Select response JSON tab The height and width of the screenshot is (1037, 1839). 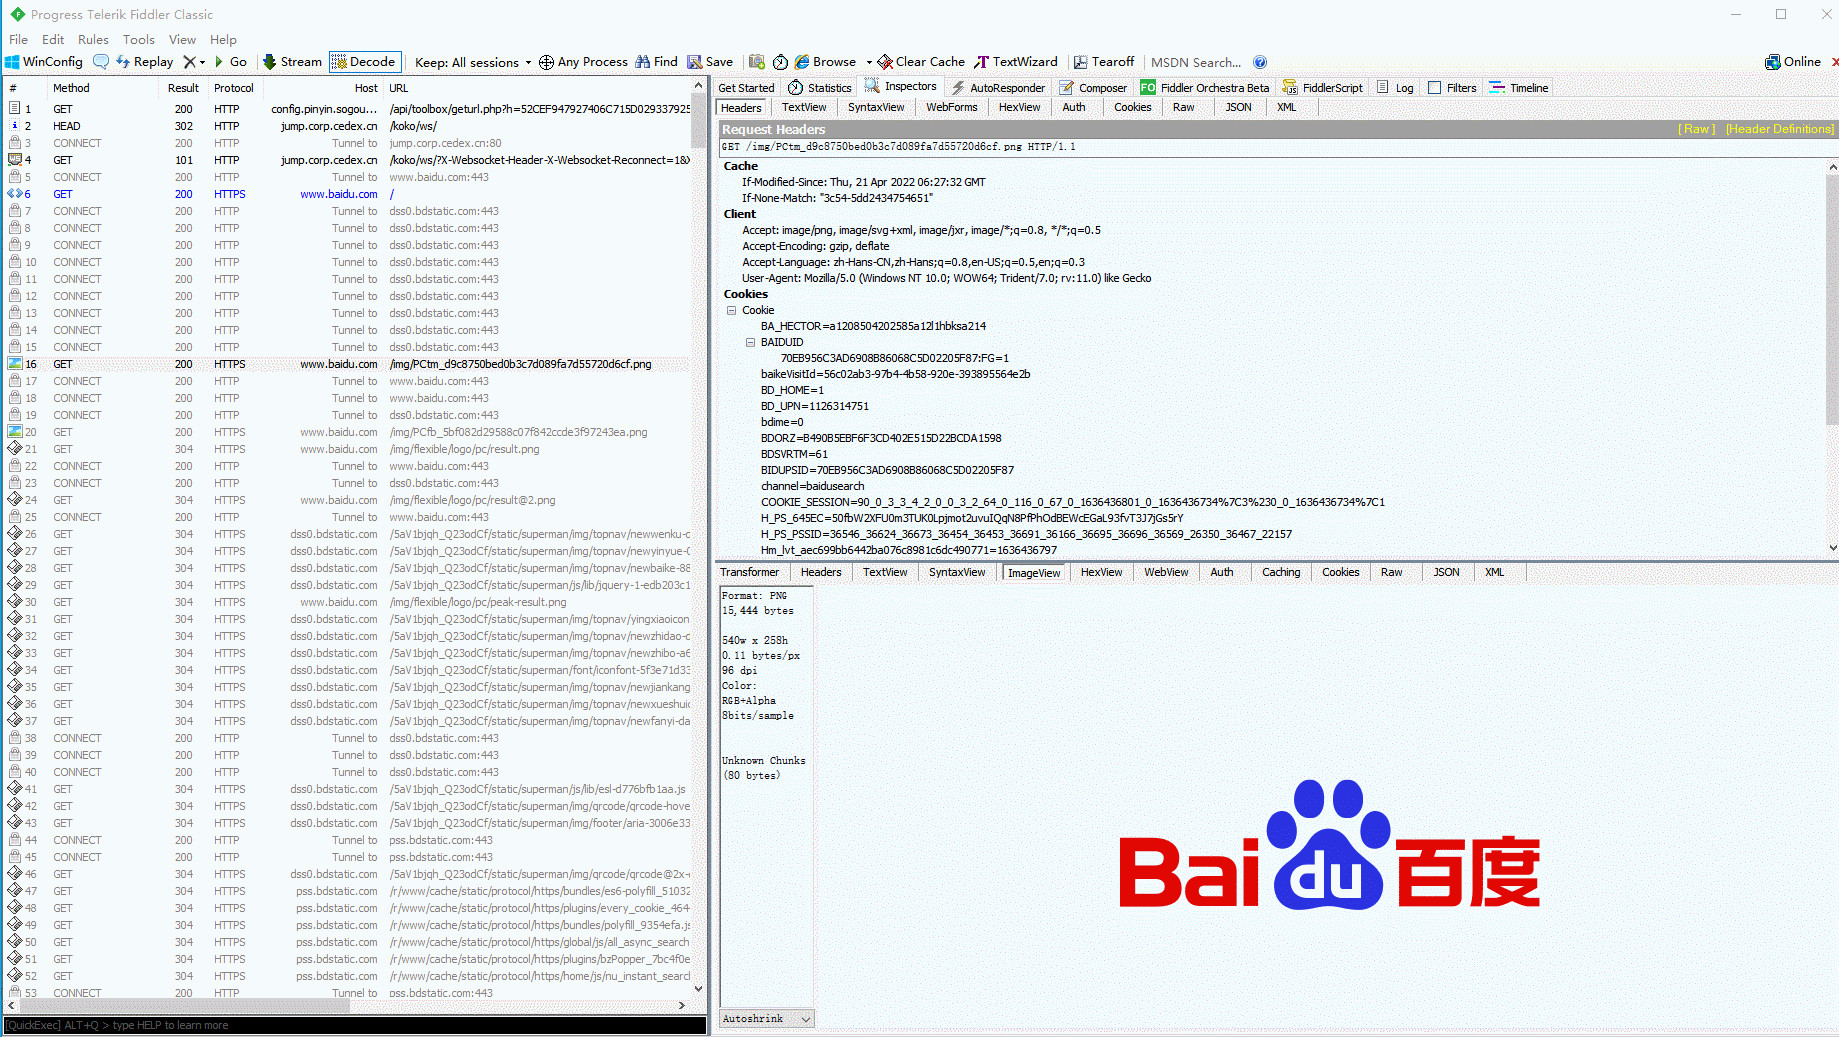(x=1446, y=572)
